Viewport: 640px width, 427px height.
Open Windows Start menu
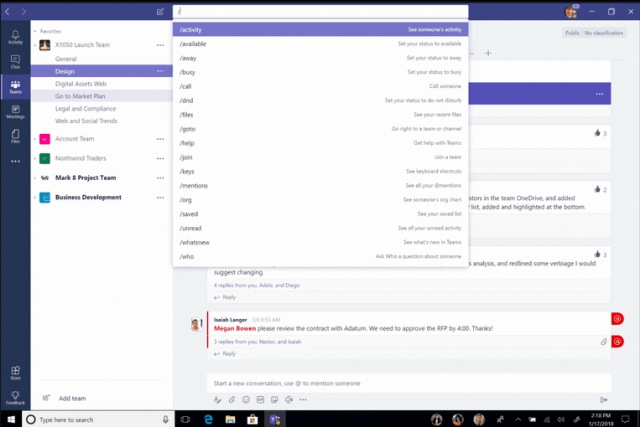(x=11, y=419)
